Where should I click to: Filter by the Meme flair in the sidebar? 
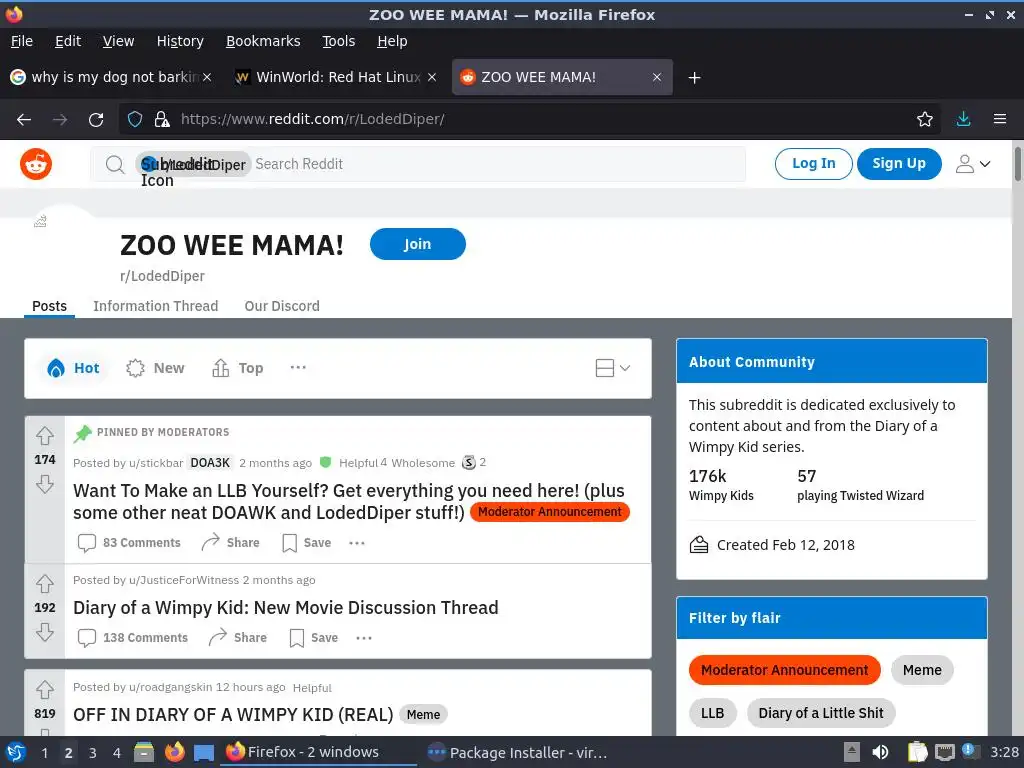922,670
